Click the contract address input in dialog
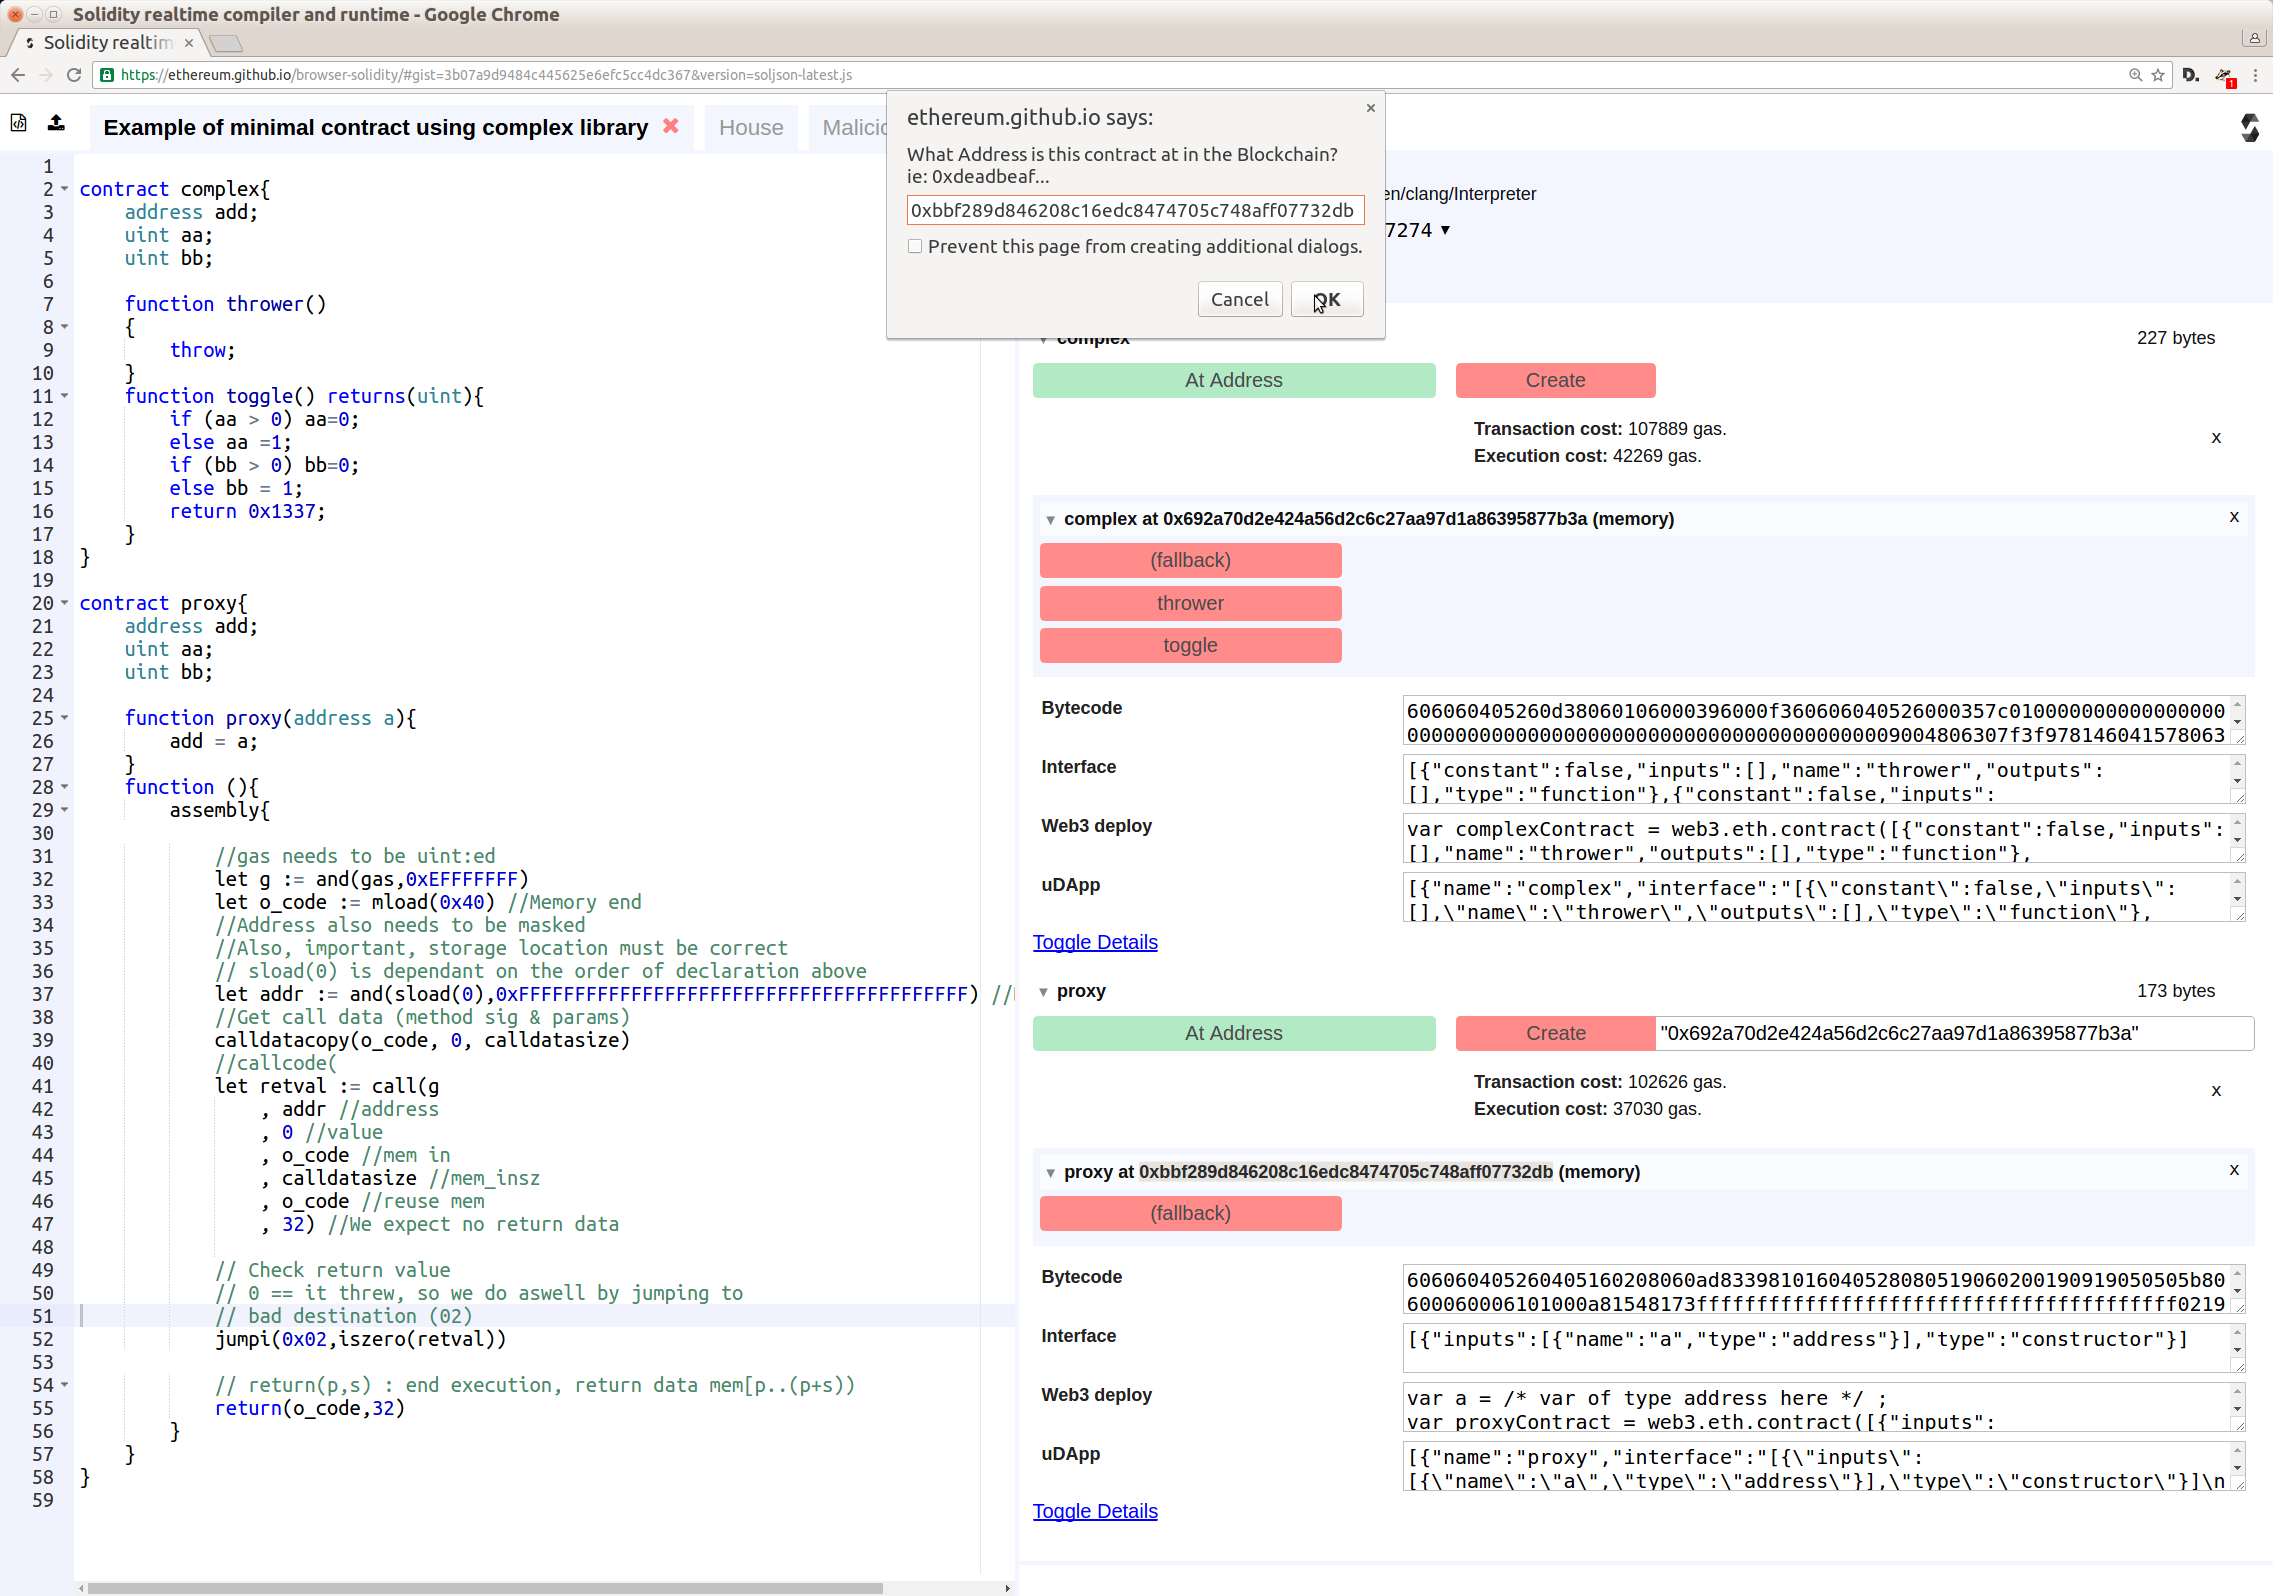The height and width of the screenshot is (1596, 2273). (1134, 210)
